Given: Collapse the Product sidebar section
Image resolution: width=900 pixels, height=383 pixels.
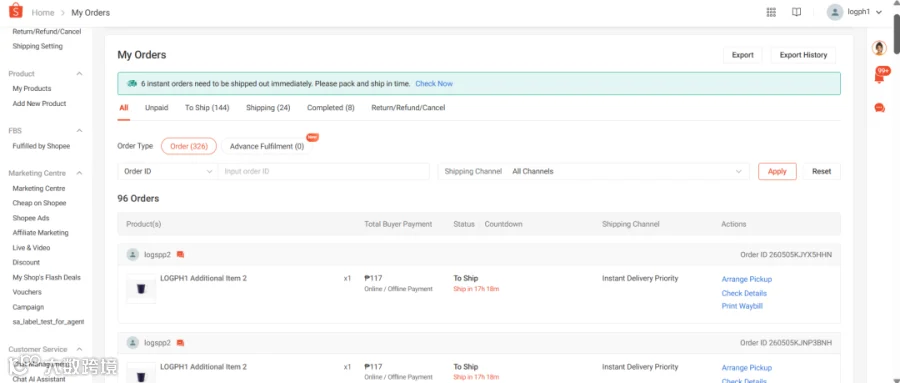Looking at the screenshot, I should pyautogui.click(x=79, y=73).
